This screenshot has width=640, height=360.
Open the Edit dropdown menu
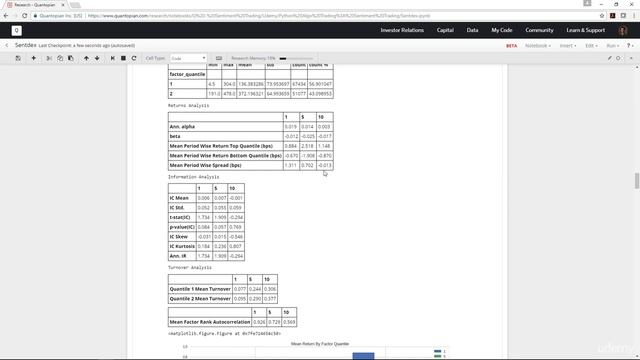(x=591, y=46)
